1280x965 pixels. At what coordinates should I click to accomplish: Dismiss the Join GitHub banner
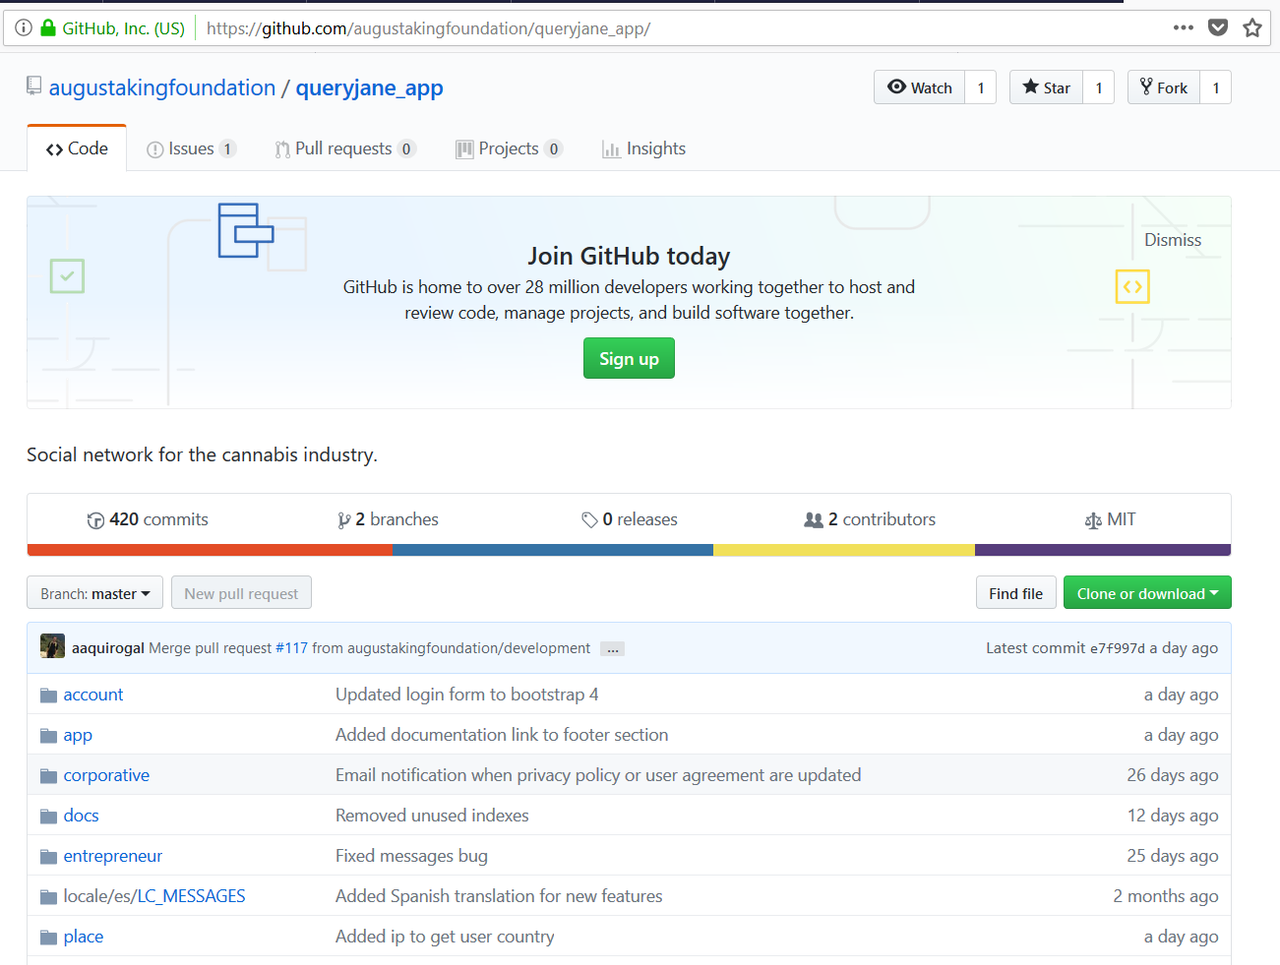tap(1173, 240)
